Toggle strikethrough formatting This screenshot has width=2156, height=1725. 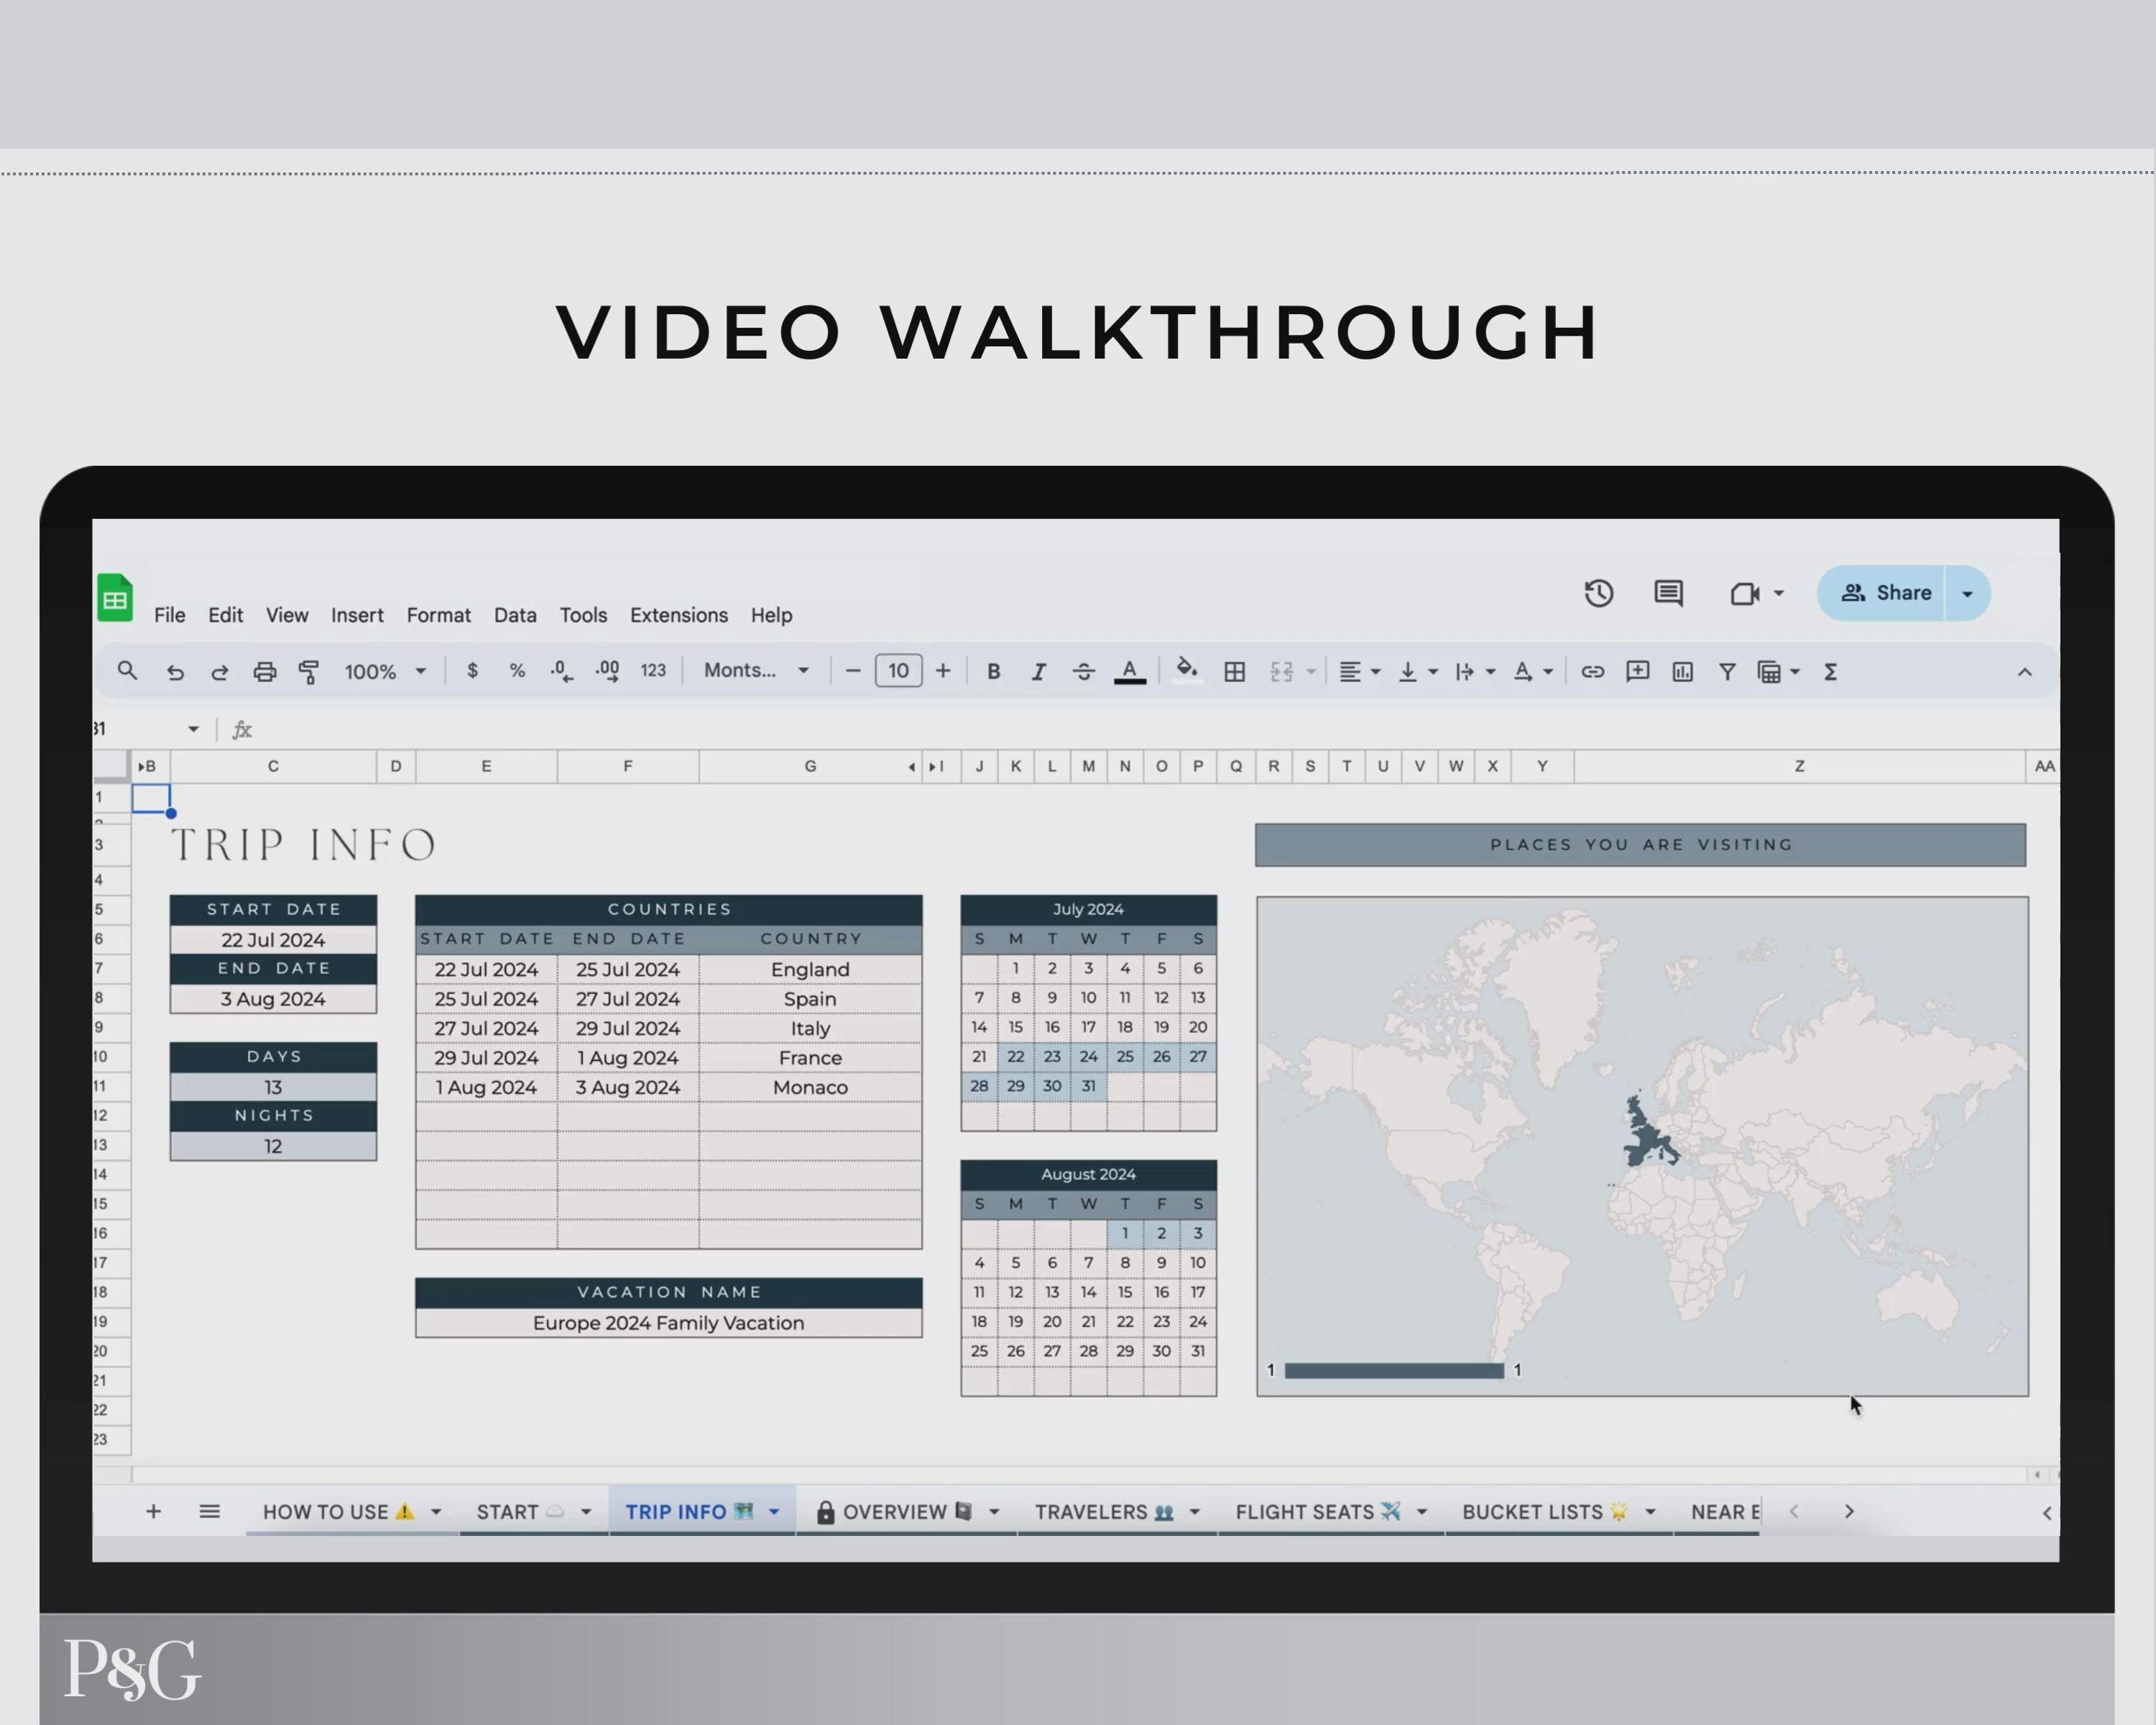click(x=1083, y=672)
